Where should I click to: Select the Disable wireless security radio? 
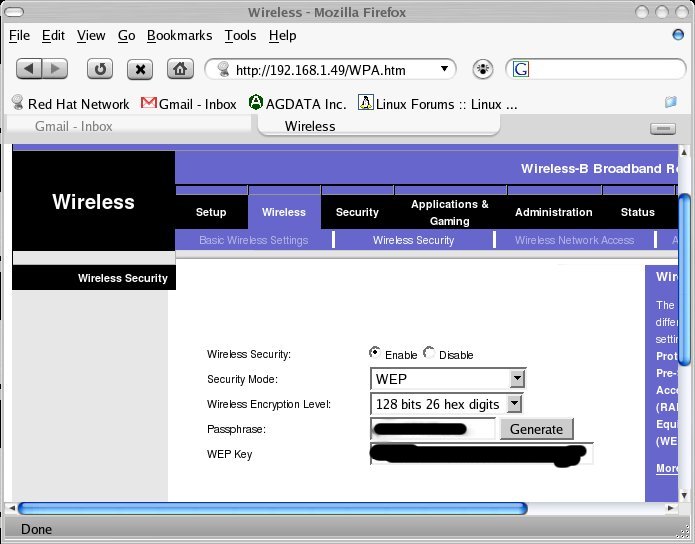tap(429, 353)
